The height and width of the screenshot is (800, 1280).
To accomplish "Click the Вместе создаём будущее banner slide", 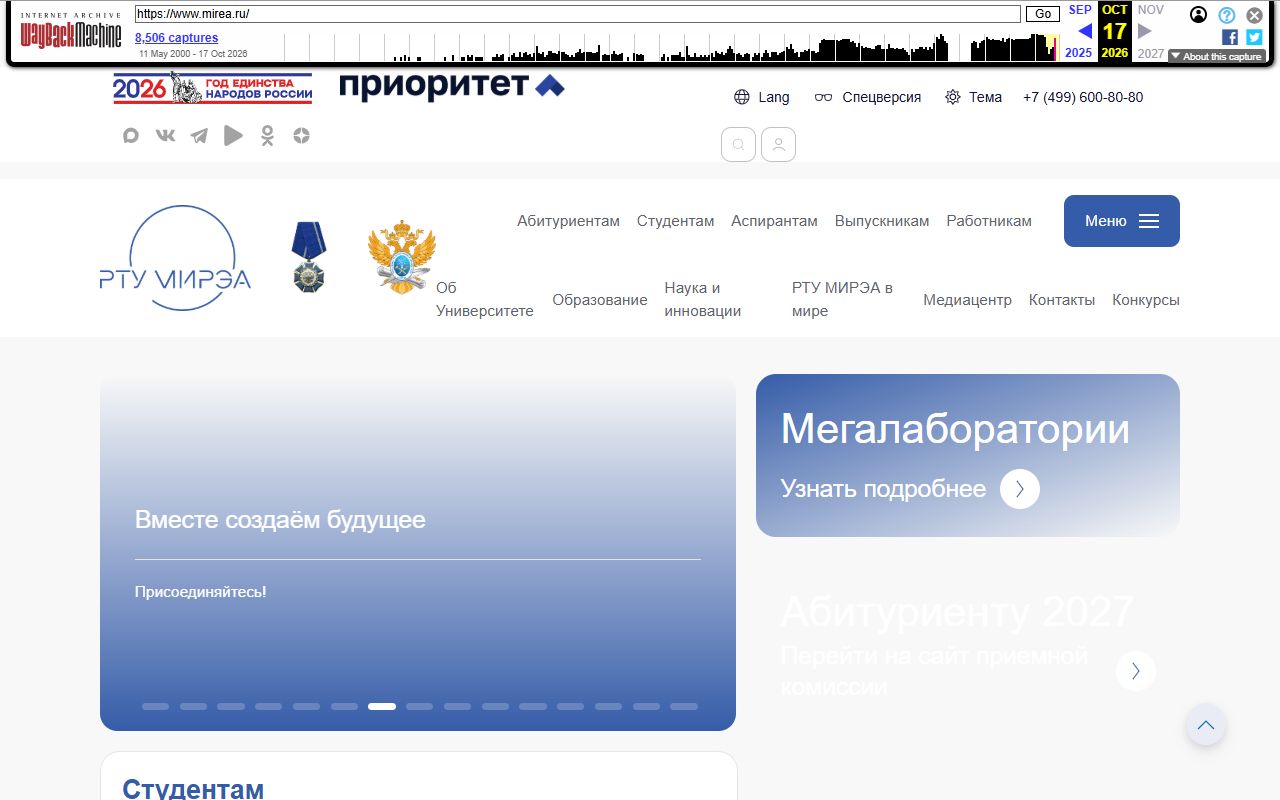I will click(418, 552).
